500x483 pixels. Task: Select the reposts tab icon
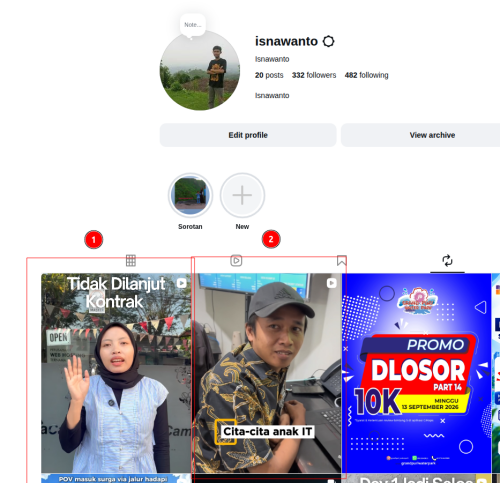(x=447, y=260)
